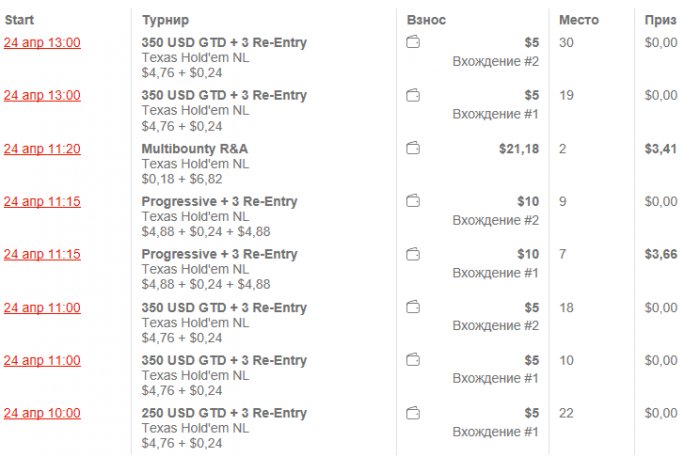Open 24 апр 13:00 link for place 19 row

point(42,96)
